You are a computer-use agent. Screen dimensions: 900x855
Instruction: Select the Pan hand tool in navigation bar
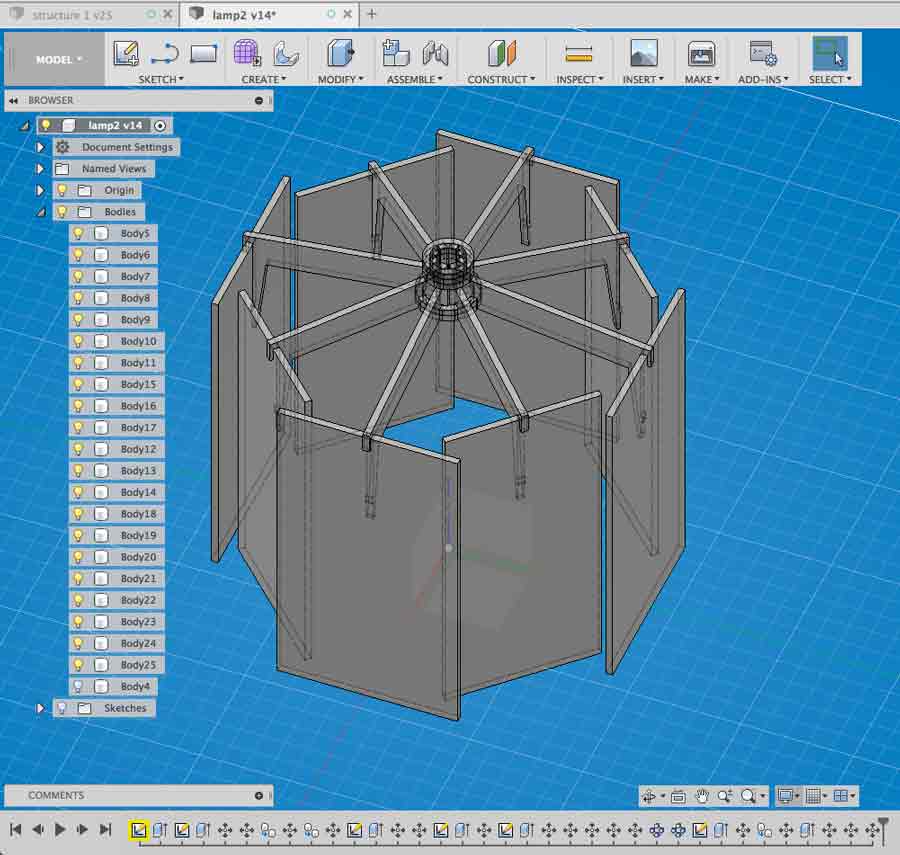(702, 796)
